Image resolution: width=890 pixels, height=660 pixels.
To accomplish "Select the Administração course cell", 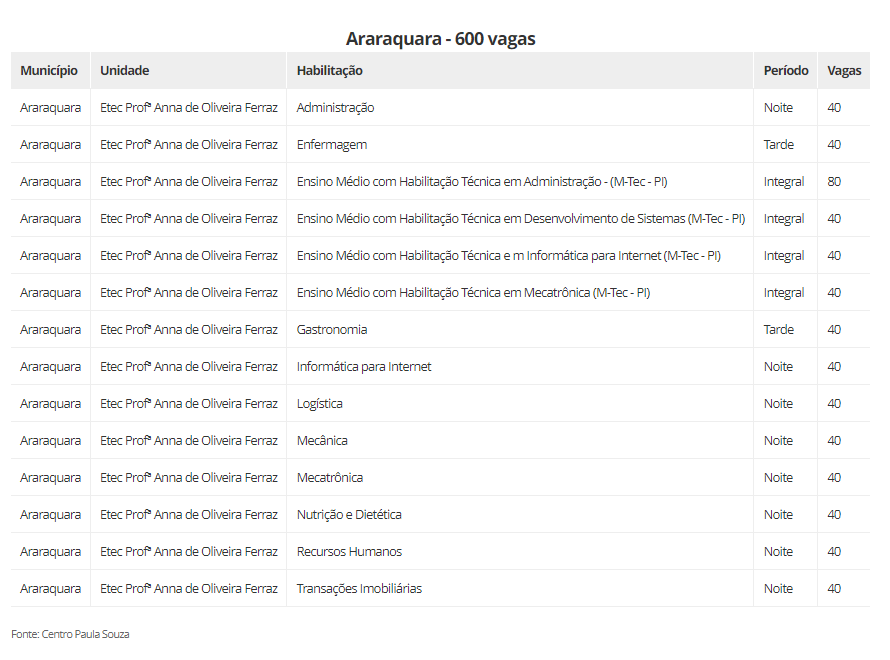I will click(x=336, y=108).
